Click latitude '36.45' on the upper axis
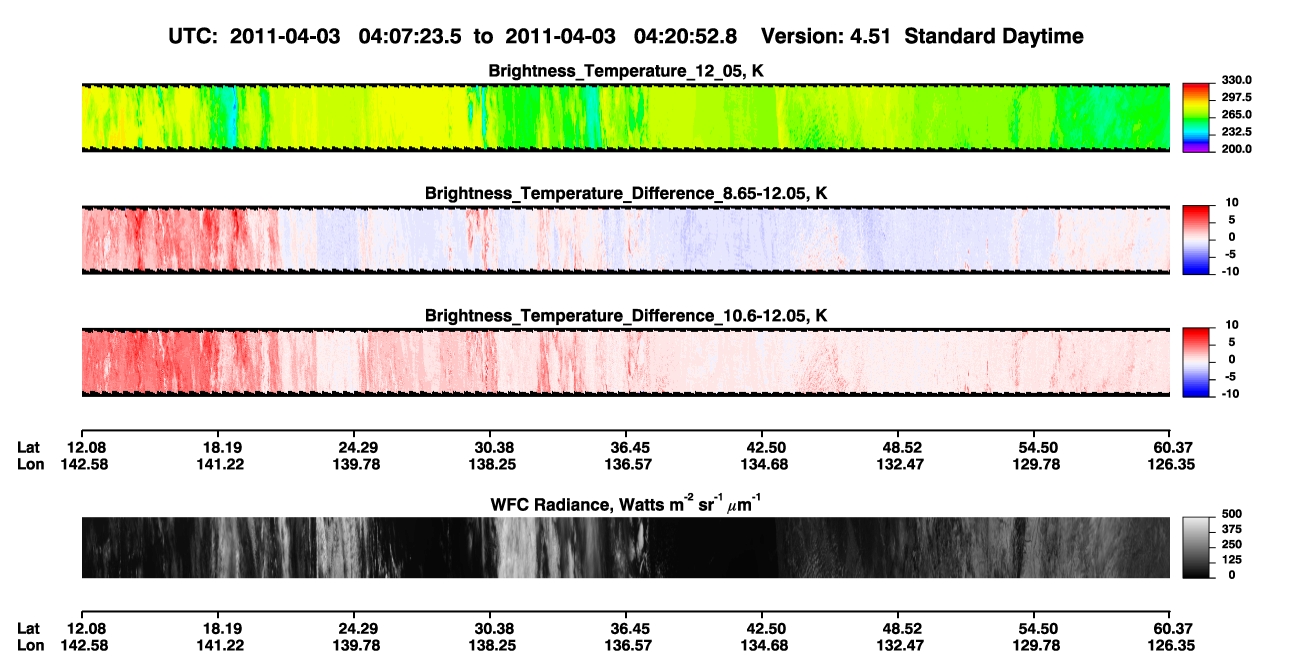The width and height of the screenshot is (1300, 667). click(x=628, y=448)
